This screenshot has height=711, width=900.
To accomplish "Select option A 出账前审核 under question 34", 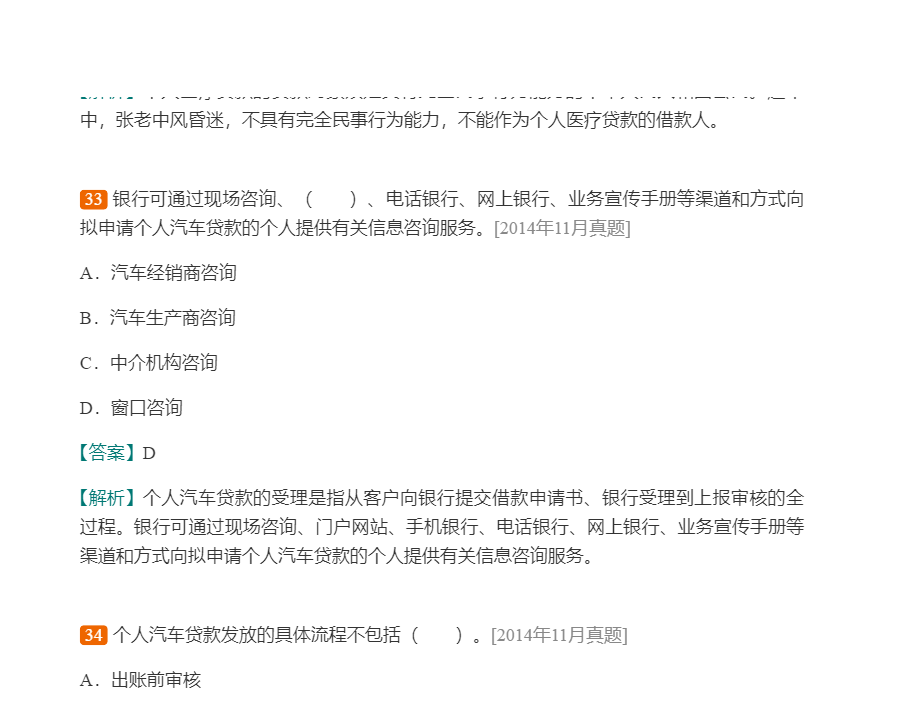I will (141, 681).
